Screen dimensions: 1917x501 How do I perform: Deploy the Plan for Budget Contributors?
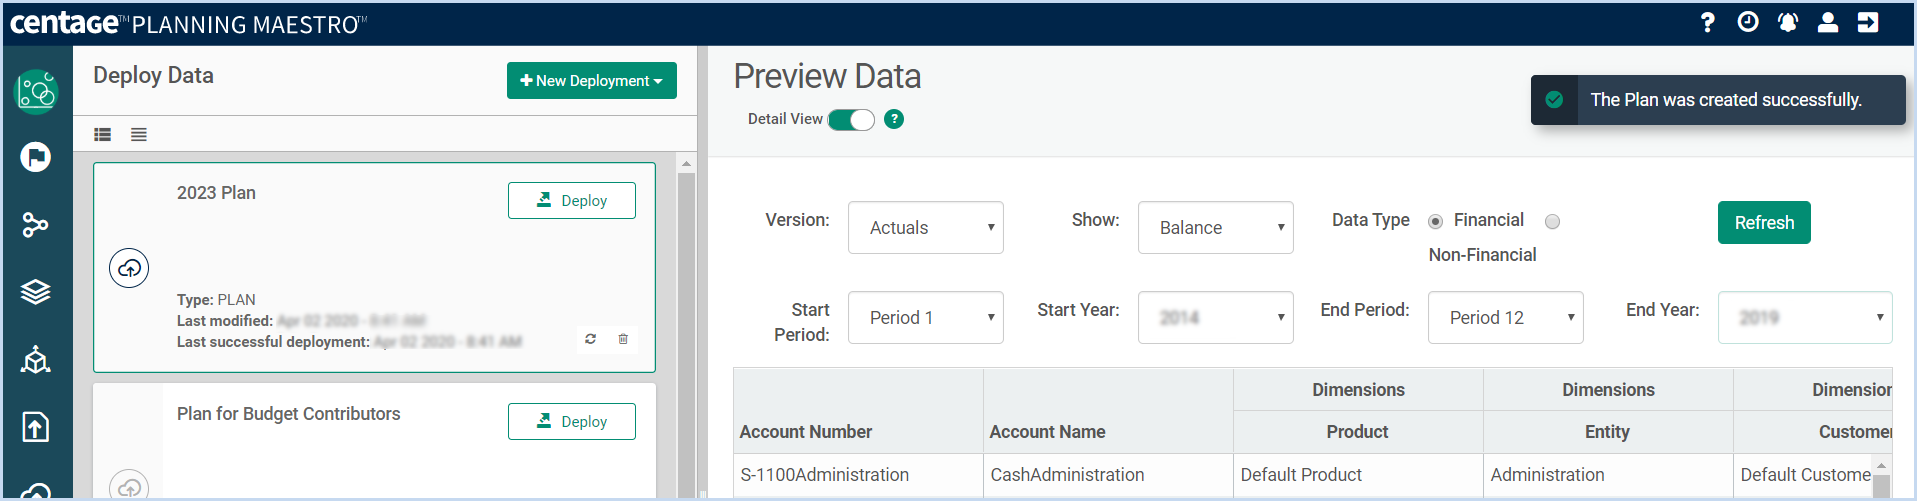tap(572, 421)
